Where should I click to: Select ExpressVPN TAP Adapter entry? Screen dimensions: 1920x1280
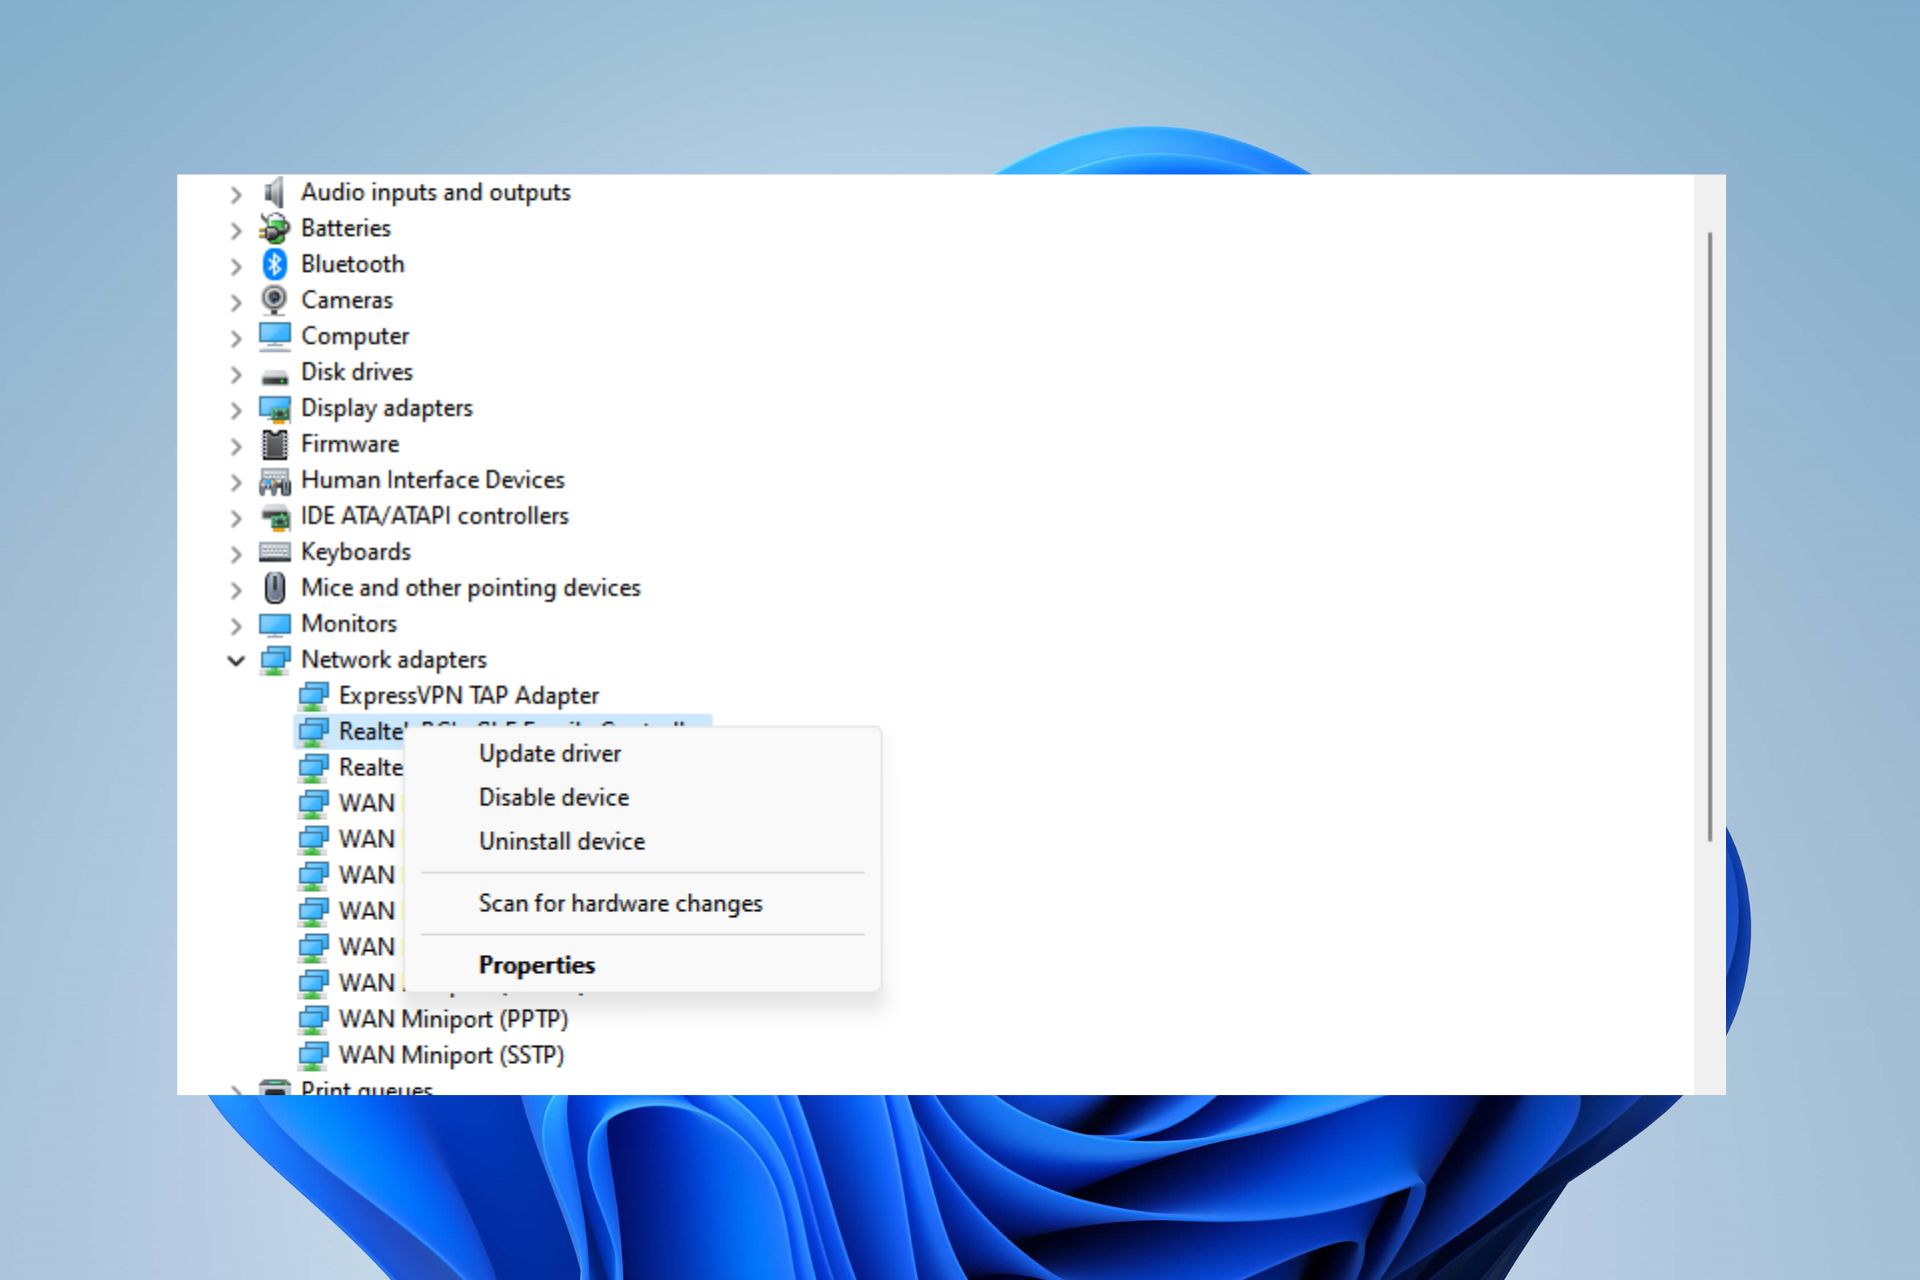point(468,695)
